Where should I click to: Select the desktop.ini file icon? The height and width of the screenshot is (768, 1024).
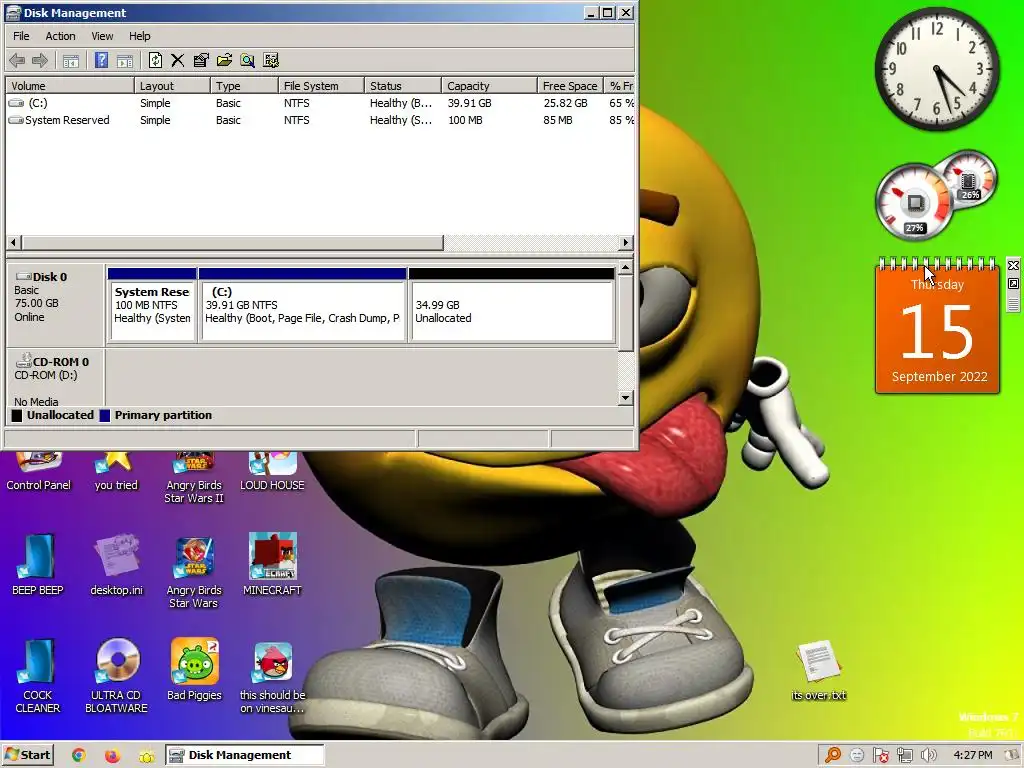tap(116, 564)
